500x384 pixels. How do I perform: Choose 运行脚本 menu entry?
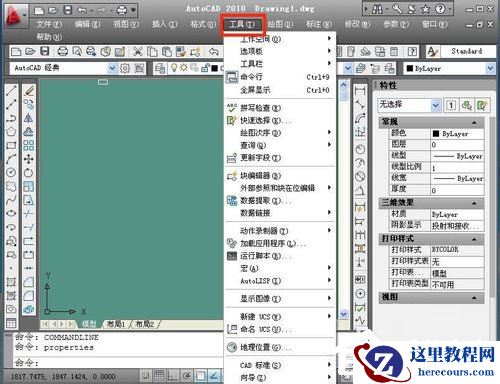pos(280,256)
